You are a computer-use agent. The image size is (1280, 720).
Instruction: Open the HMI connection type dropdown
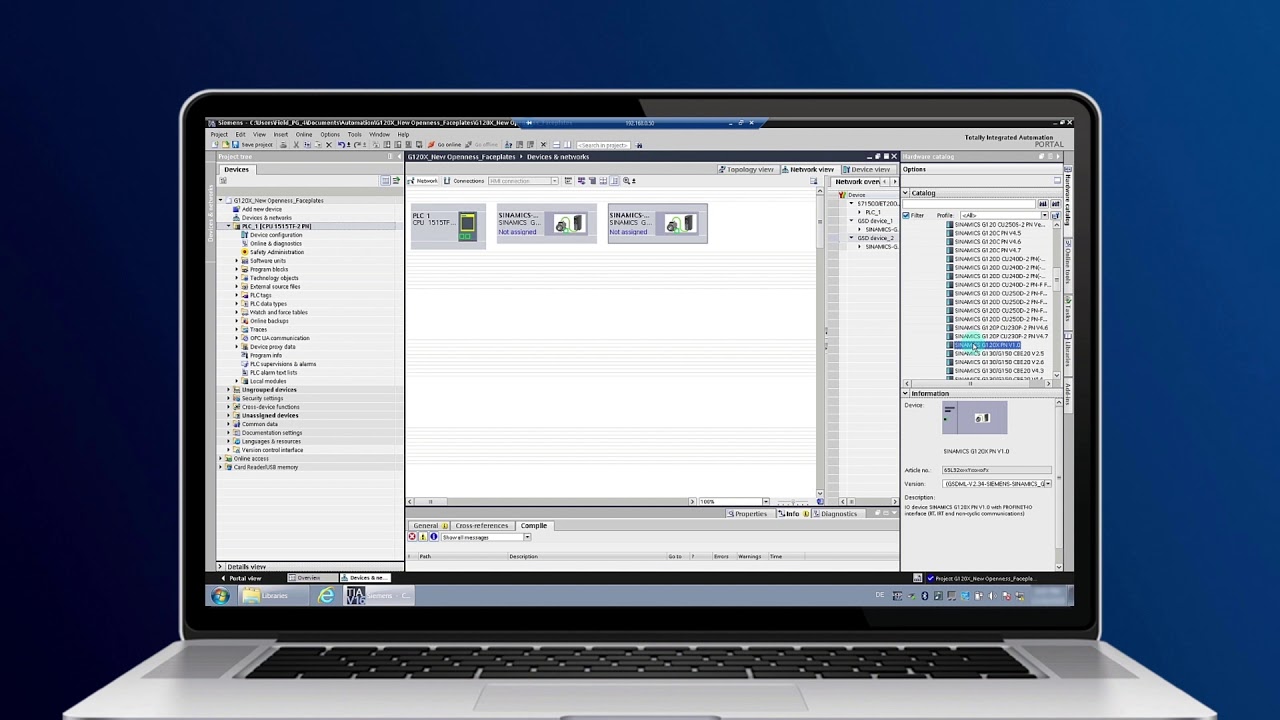553,181
